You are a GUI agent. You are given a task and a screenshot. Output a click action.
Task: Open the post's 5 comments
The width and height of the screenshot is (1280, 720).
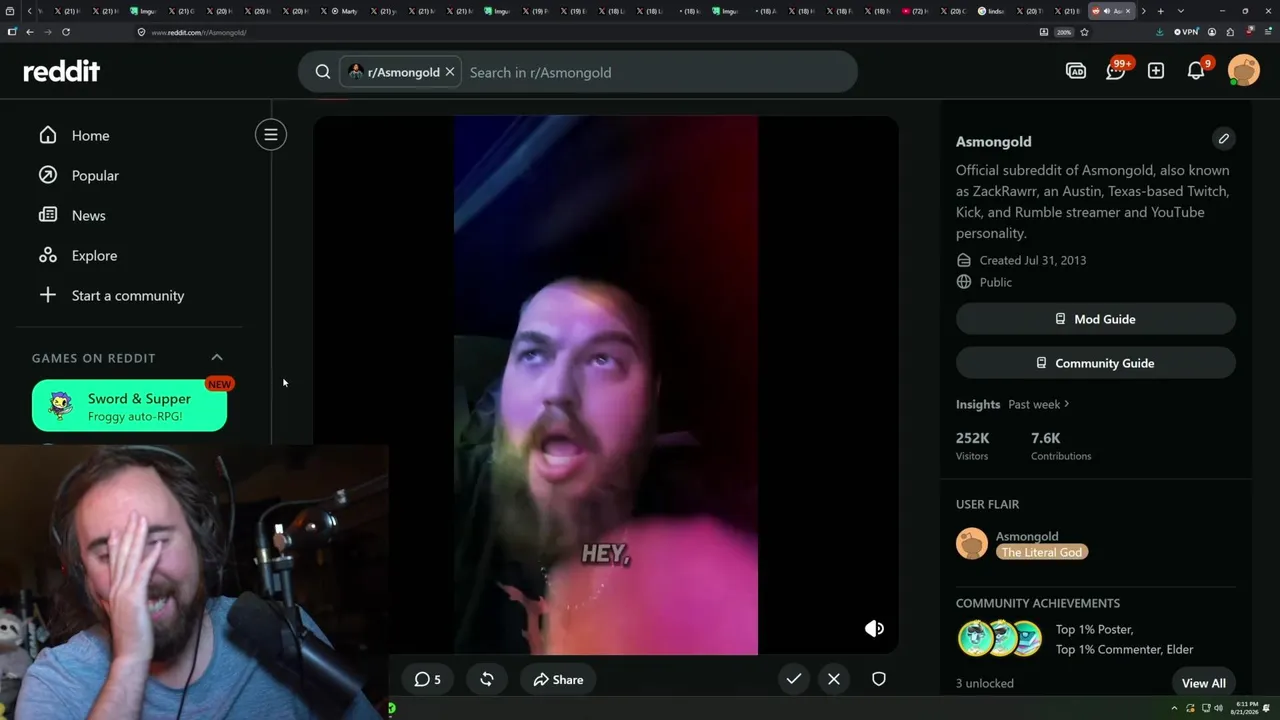[x=427, y=679]
